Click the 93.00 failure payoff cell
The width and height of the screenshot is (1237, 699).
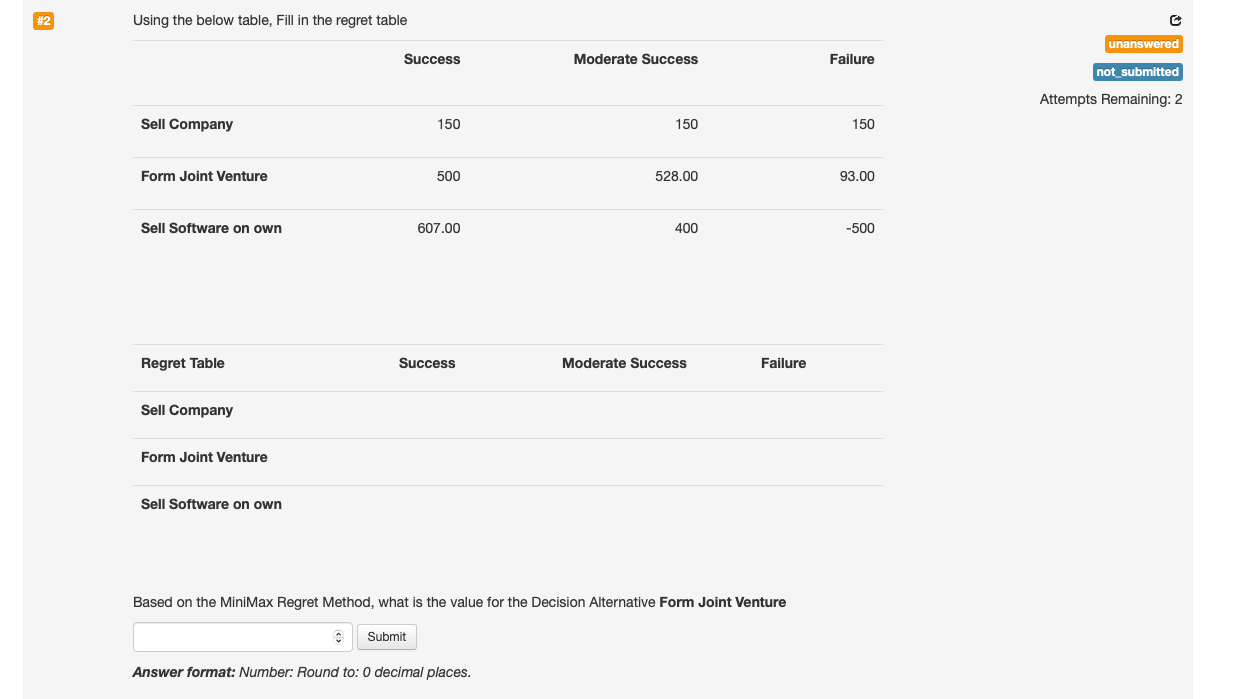coord(857,176)
